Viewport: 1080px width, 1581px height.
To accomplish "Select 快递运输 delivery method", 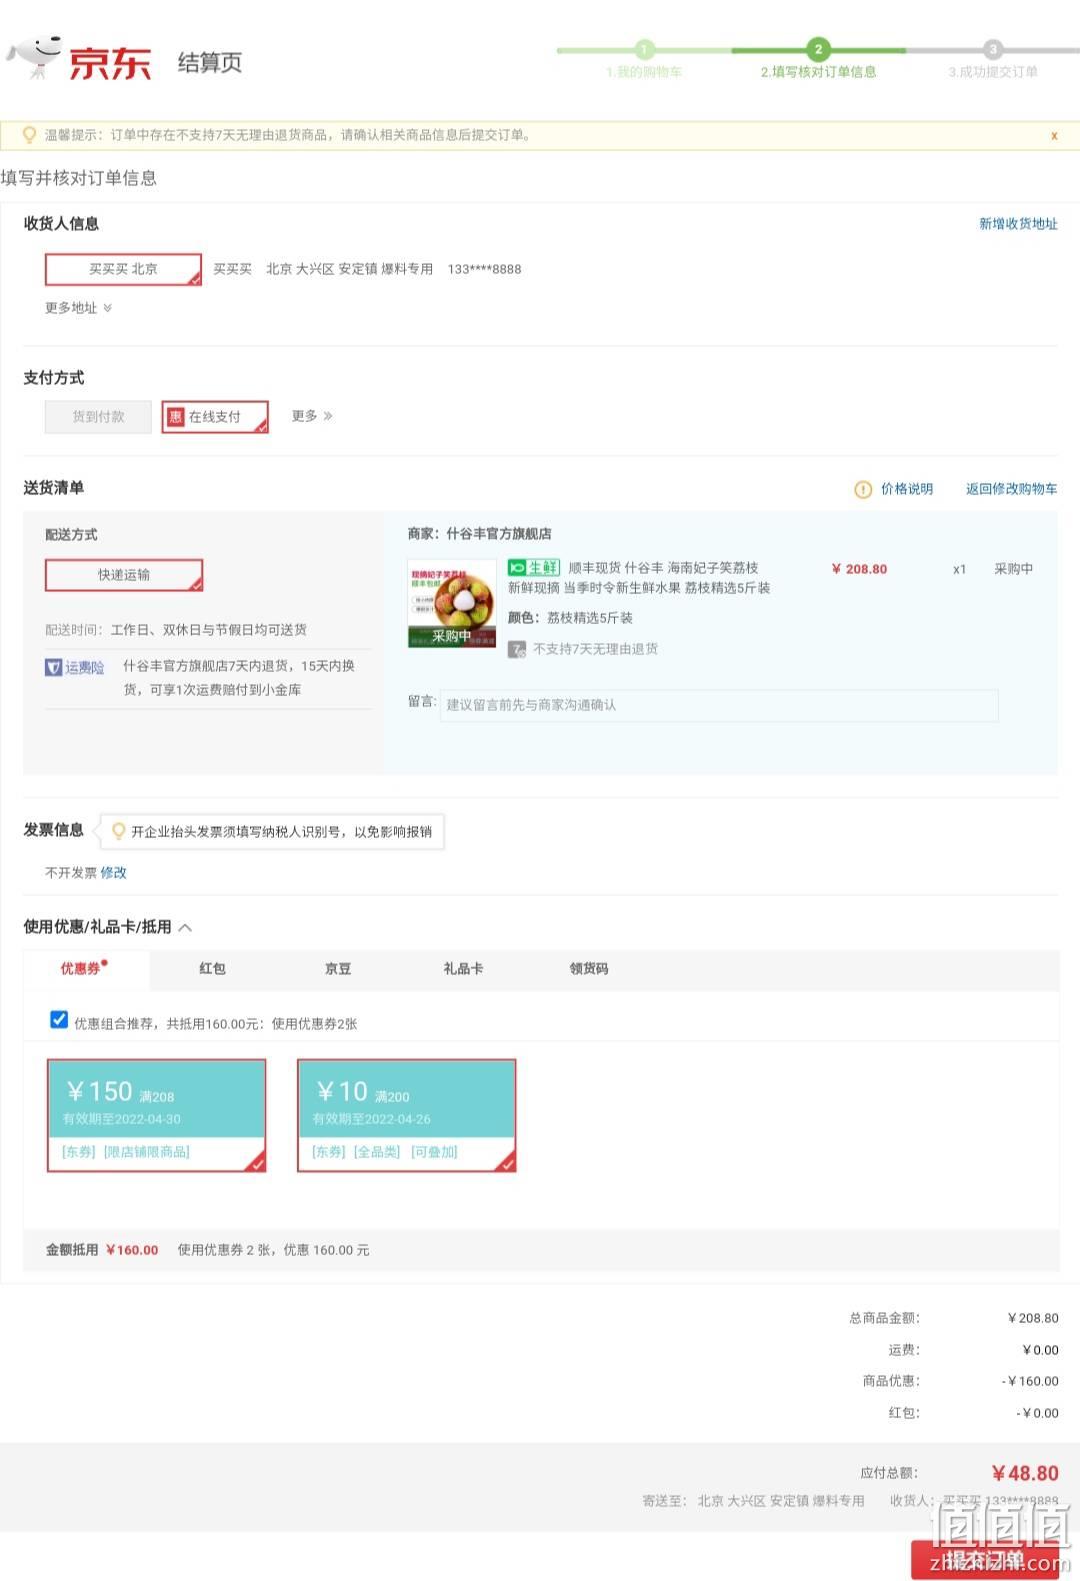I will [124, 575].
